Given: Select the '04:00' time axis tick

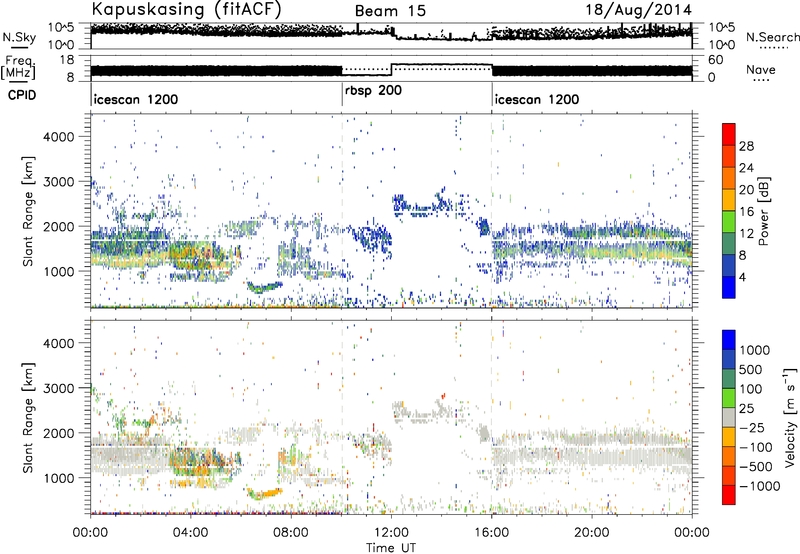Looking at the screenshot, I should coord(191,533).
